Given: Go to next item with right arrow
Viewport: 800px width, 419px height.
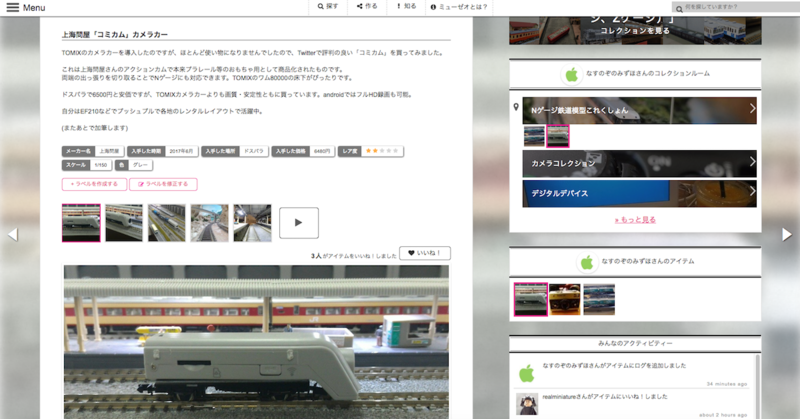Looking at the screenshot, I should tap(787, 234).
